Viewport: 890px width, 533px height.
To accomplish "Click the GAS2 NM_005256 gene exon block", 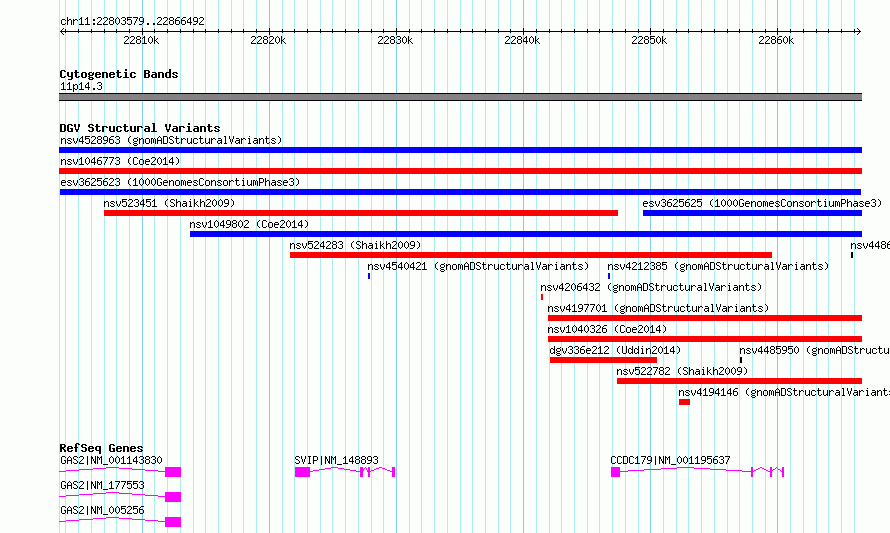I will pos(173,522).
